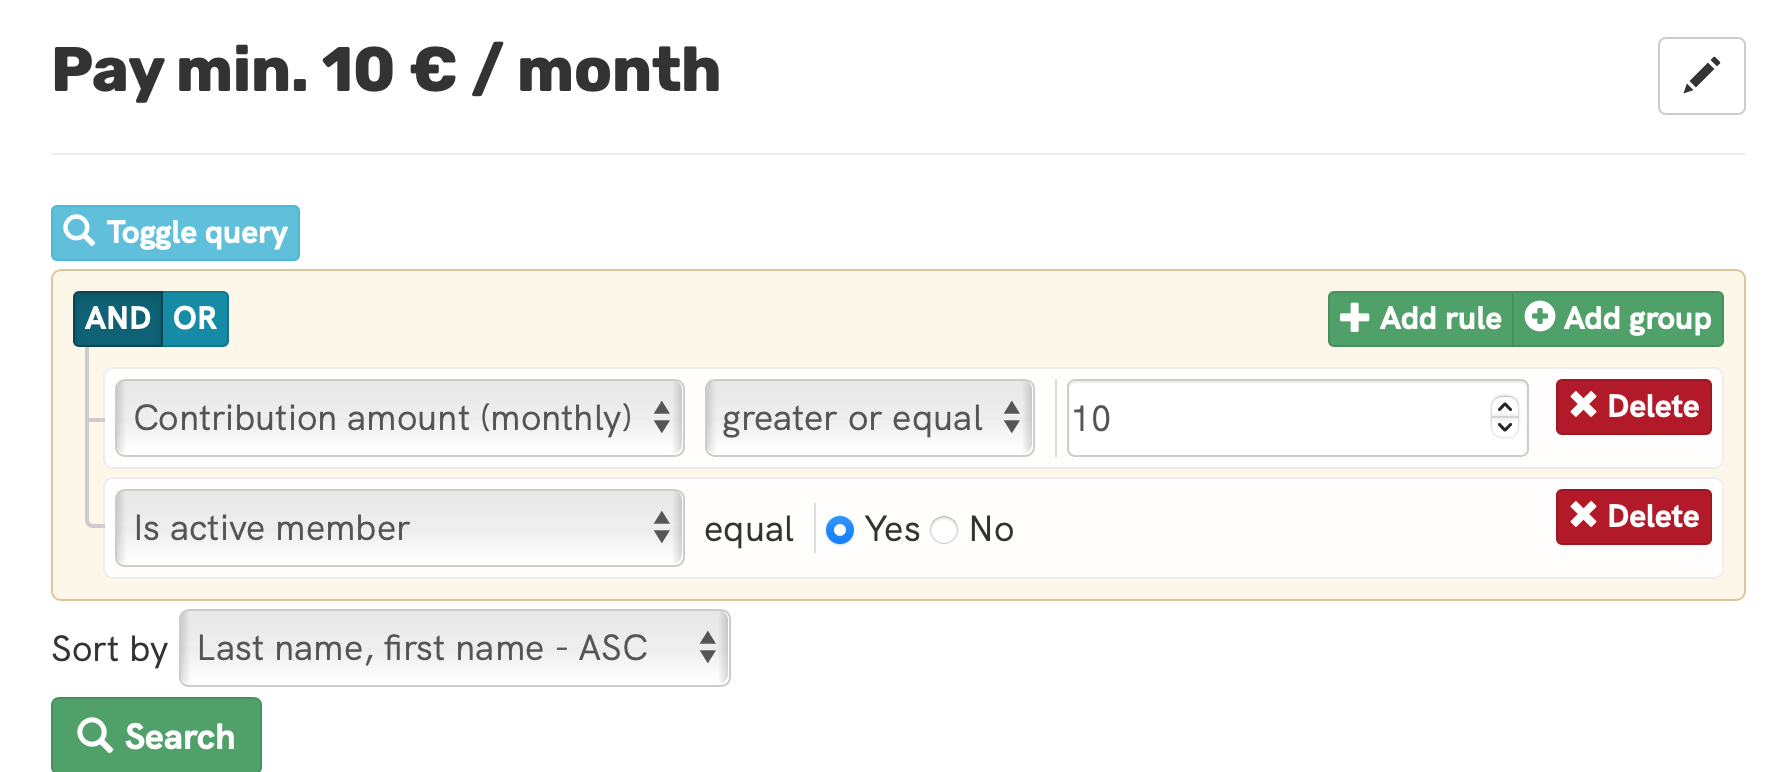Click the pencil edit icon
The height and width of the screenshot is (772, 1780).
coord(1701,76)
